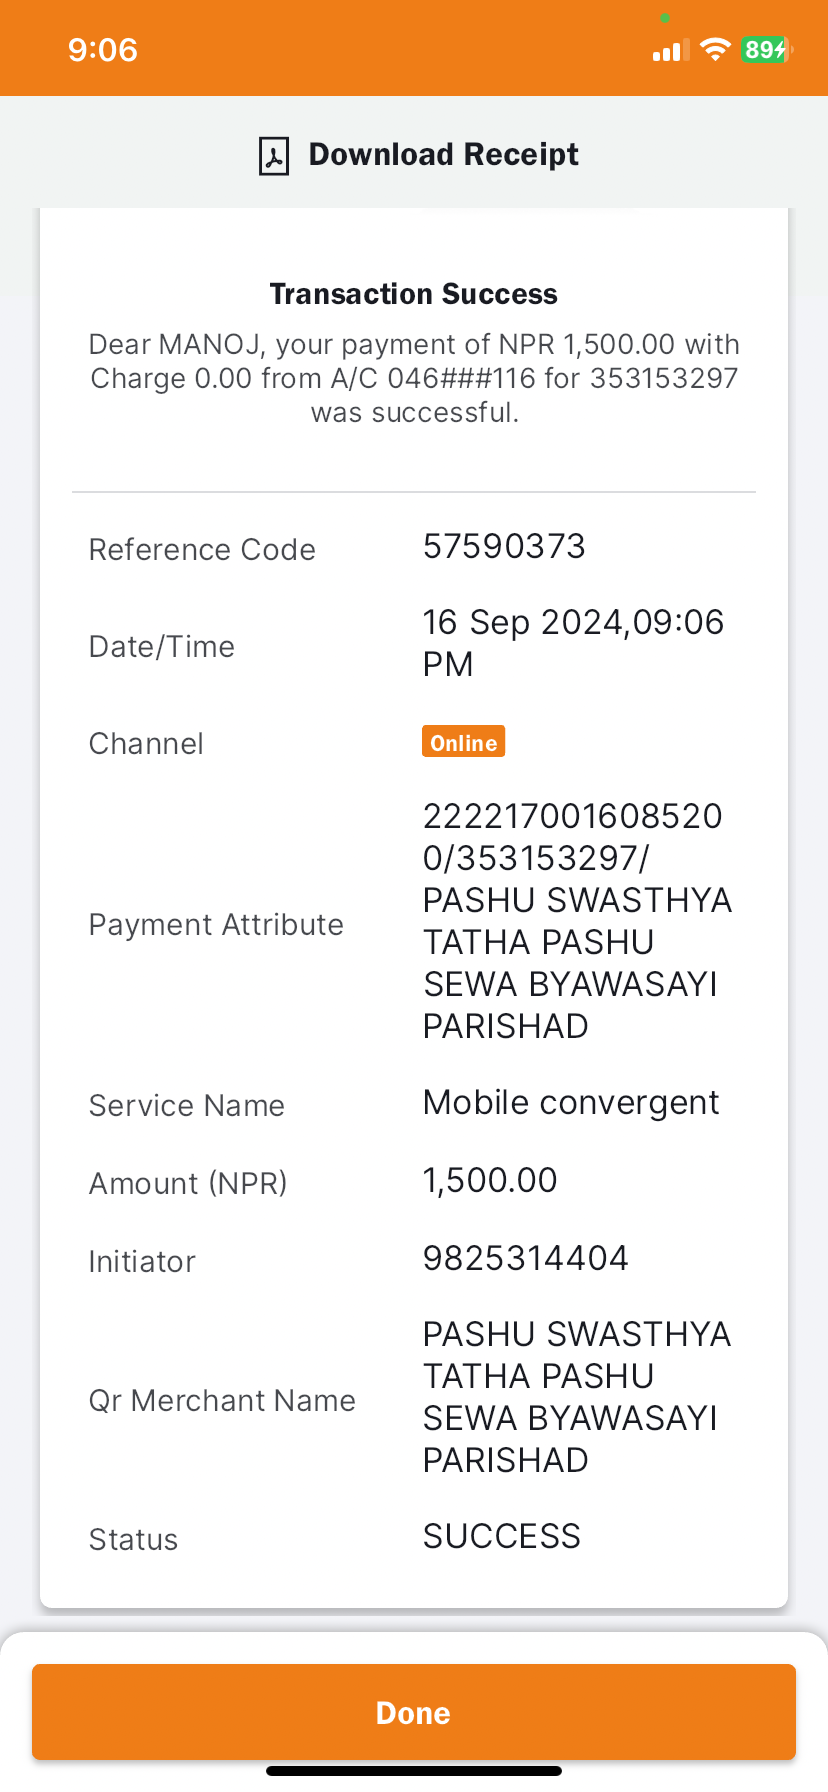
Task: Tap the amount value 1,500.00
Action: [490, 1180]
